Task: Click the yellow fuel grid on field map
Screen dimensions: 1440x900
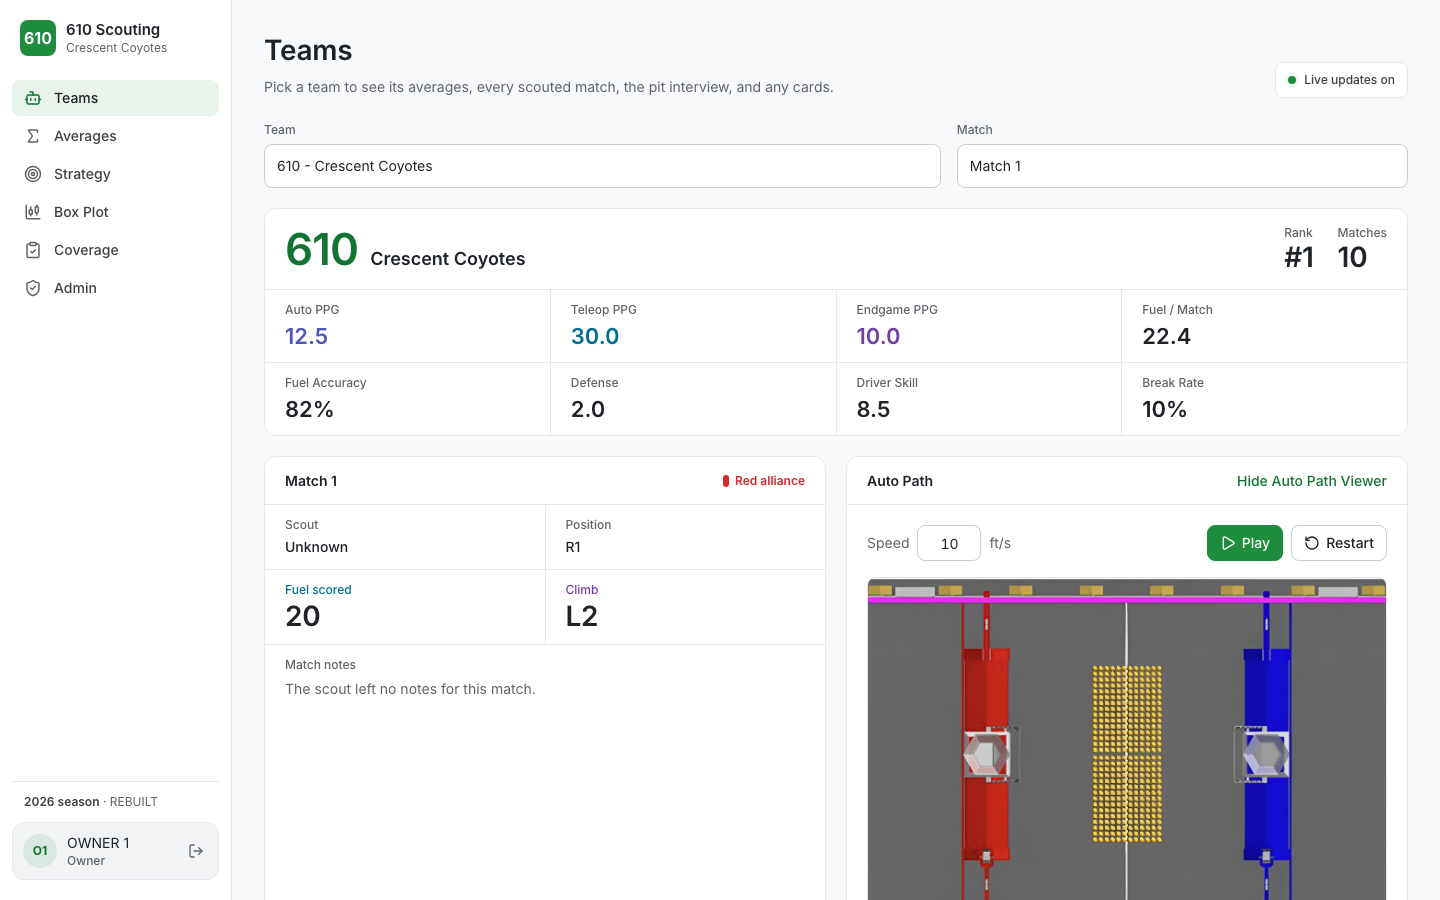Action: [x=1127, y=753]
